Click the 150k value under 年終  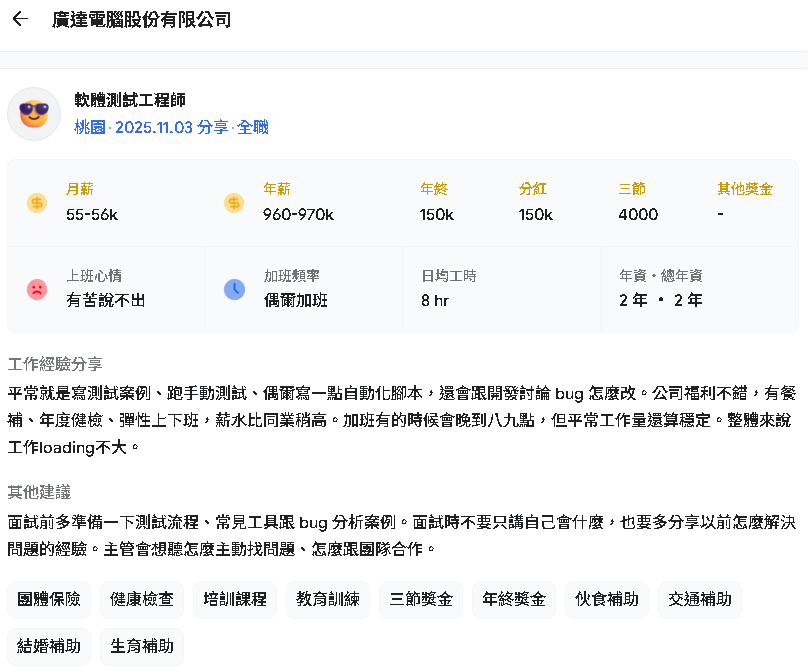(x=436, y=214)
